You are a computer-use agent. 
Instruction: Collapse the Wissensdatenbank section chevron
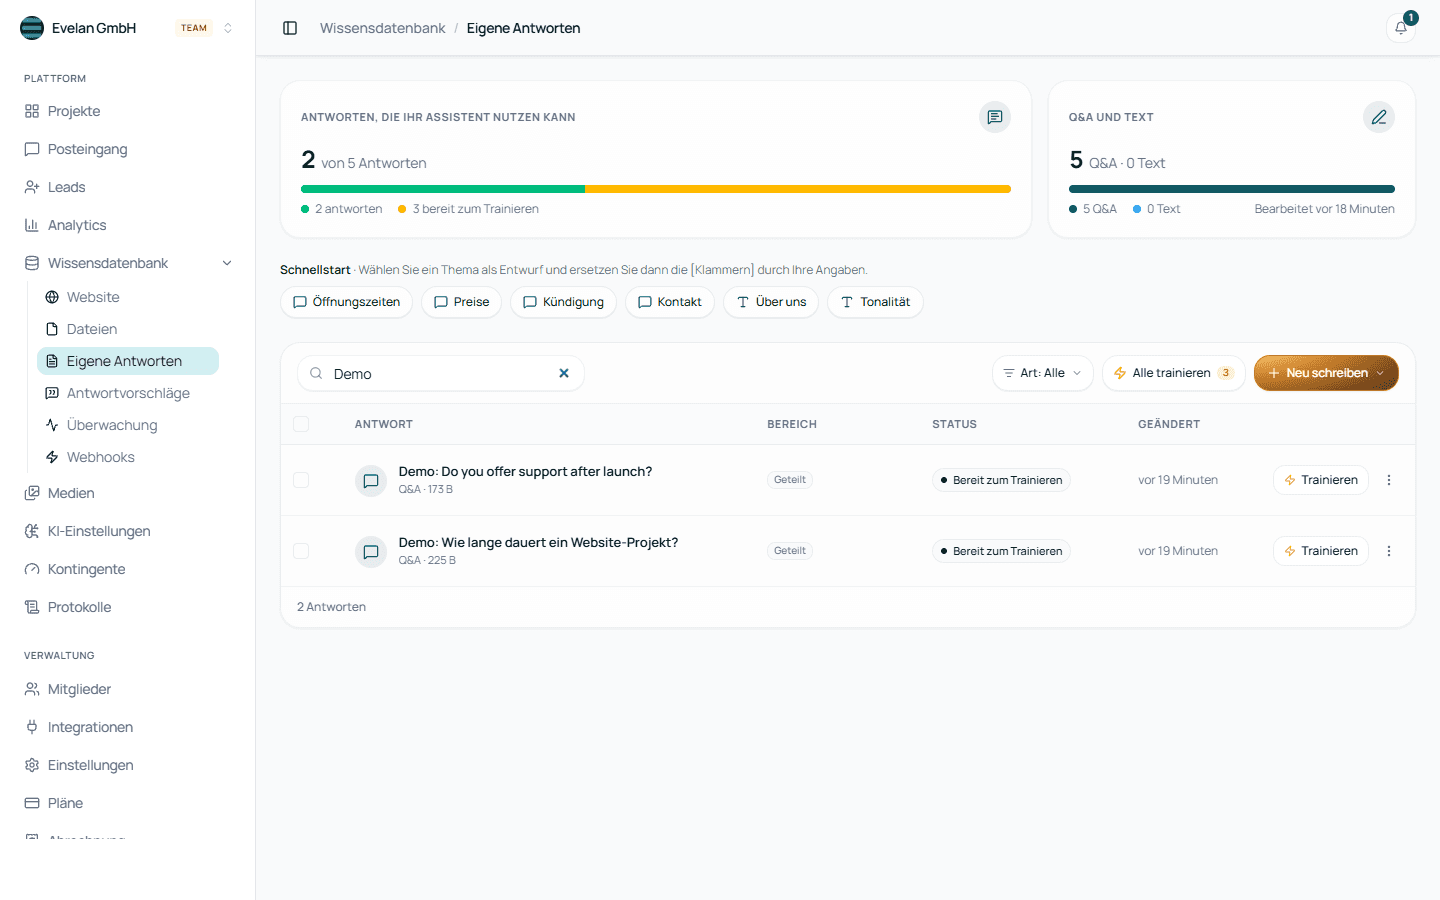pyautogui.click(x=227, y=263)
